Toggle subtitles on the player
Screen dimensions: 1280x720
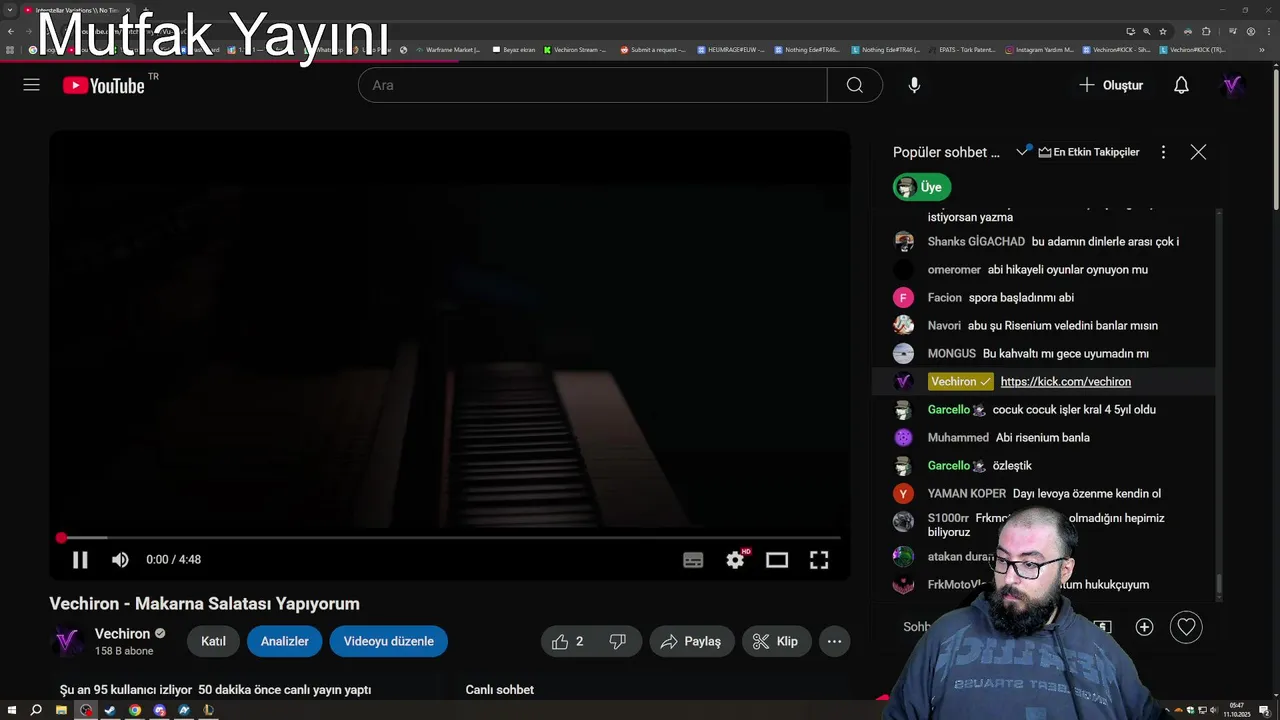[693, 560]
